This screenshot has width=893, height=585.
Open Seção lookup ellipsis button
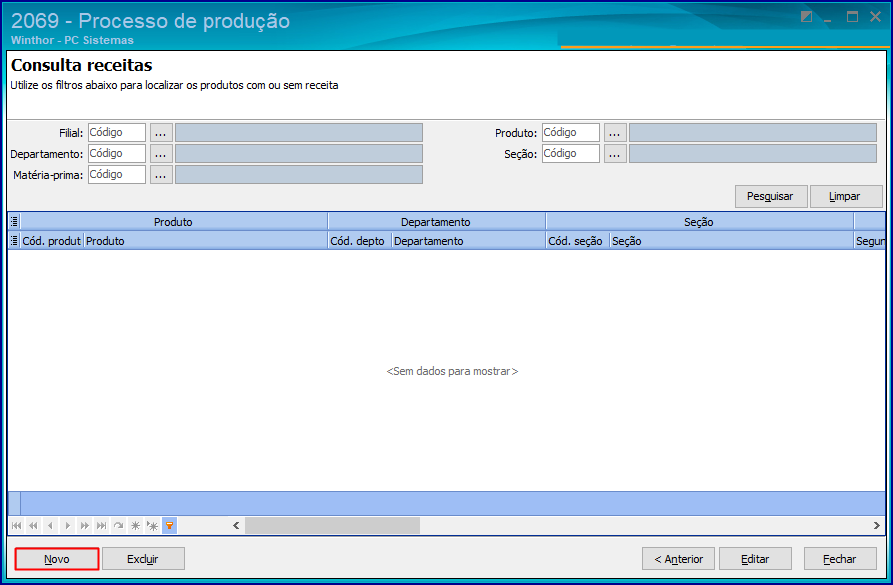point(615,154)
